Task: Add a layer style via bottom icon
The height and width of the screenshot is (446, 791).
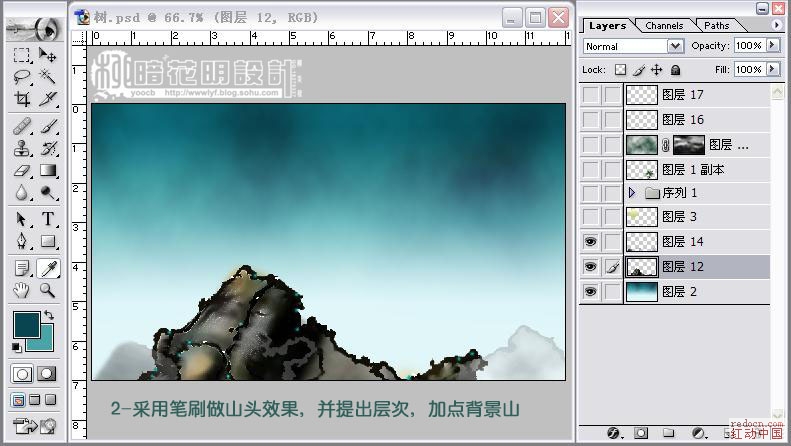Action: (613, 433)
